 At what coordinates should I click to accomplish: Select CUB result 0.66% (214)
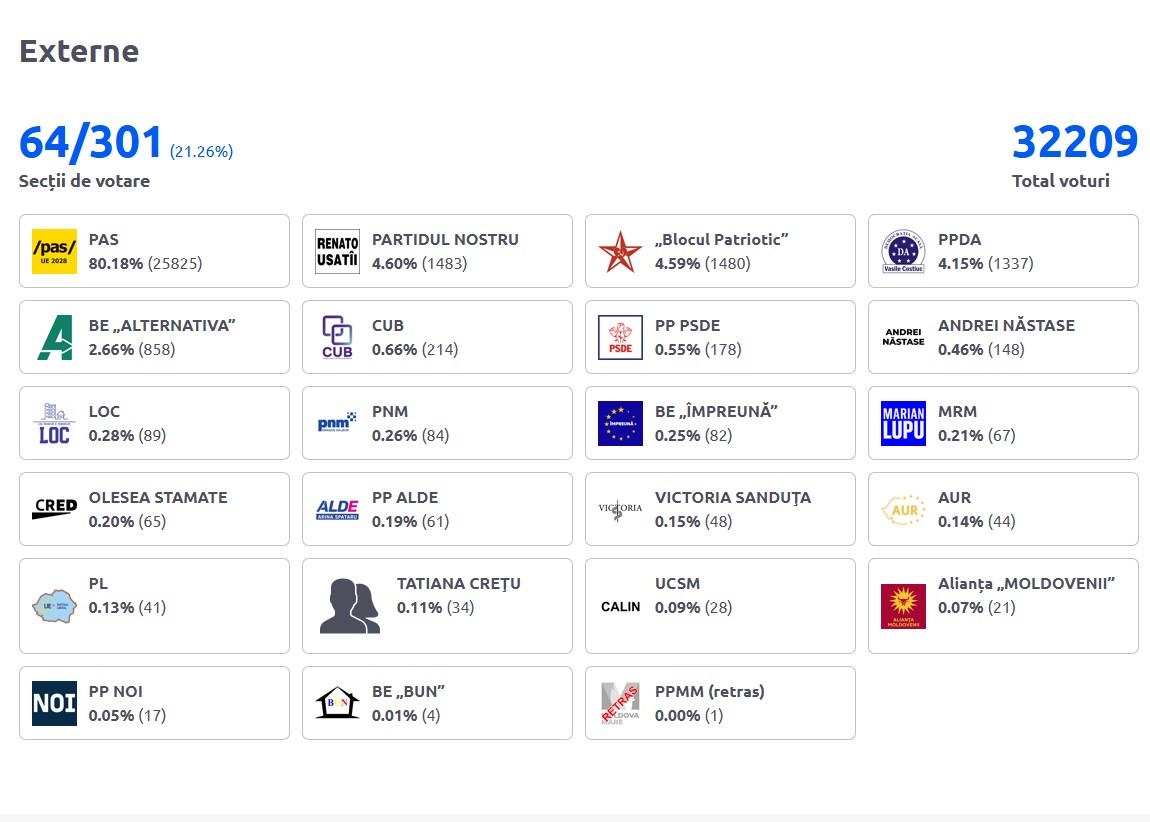(415, 349)
